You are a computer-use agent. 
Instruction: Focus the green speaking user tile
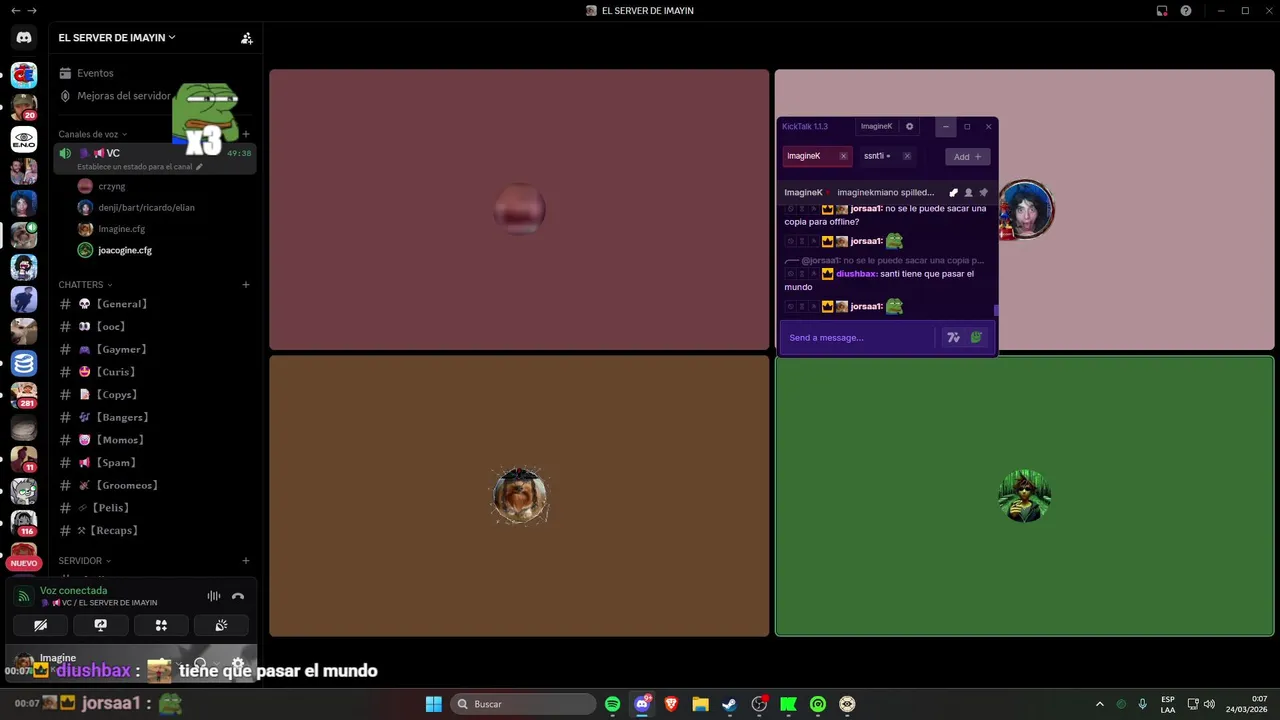1024,496
